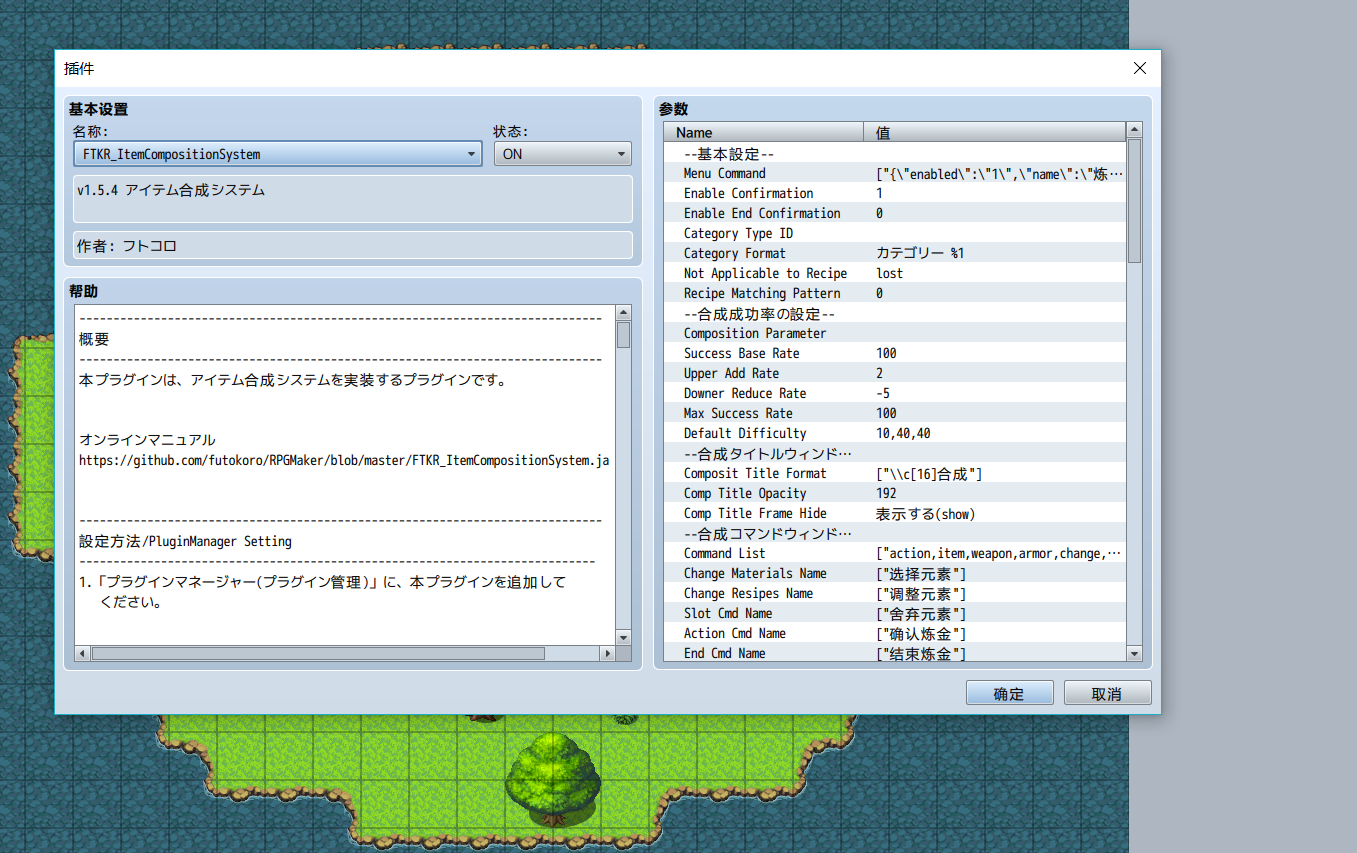Image resolution: width=1357 pixels, height=853 pixels.
Task: Select the Max Success Rate row
Action: coord(895,413)
